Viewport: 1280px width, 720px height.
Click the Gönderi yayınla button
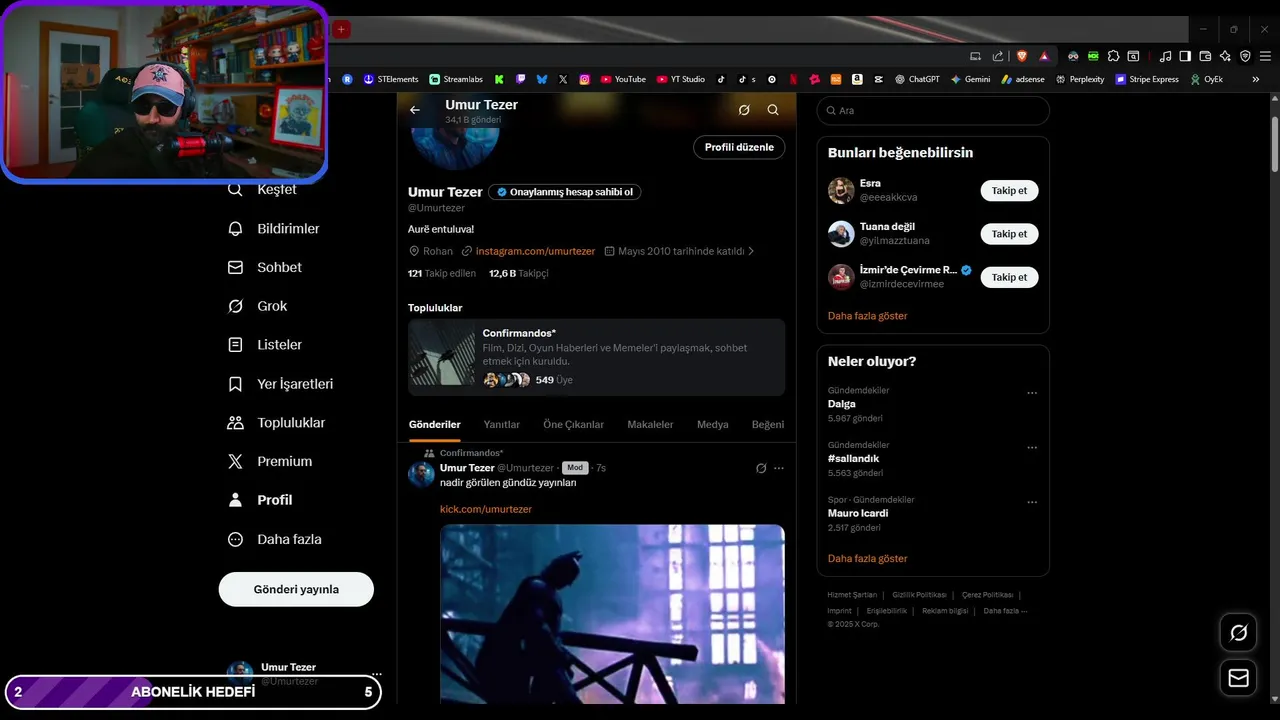296,589
